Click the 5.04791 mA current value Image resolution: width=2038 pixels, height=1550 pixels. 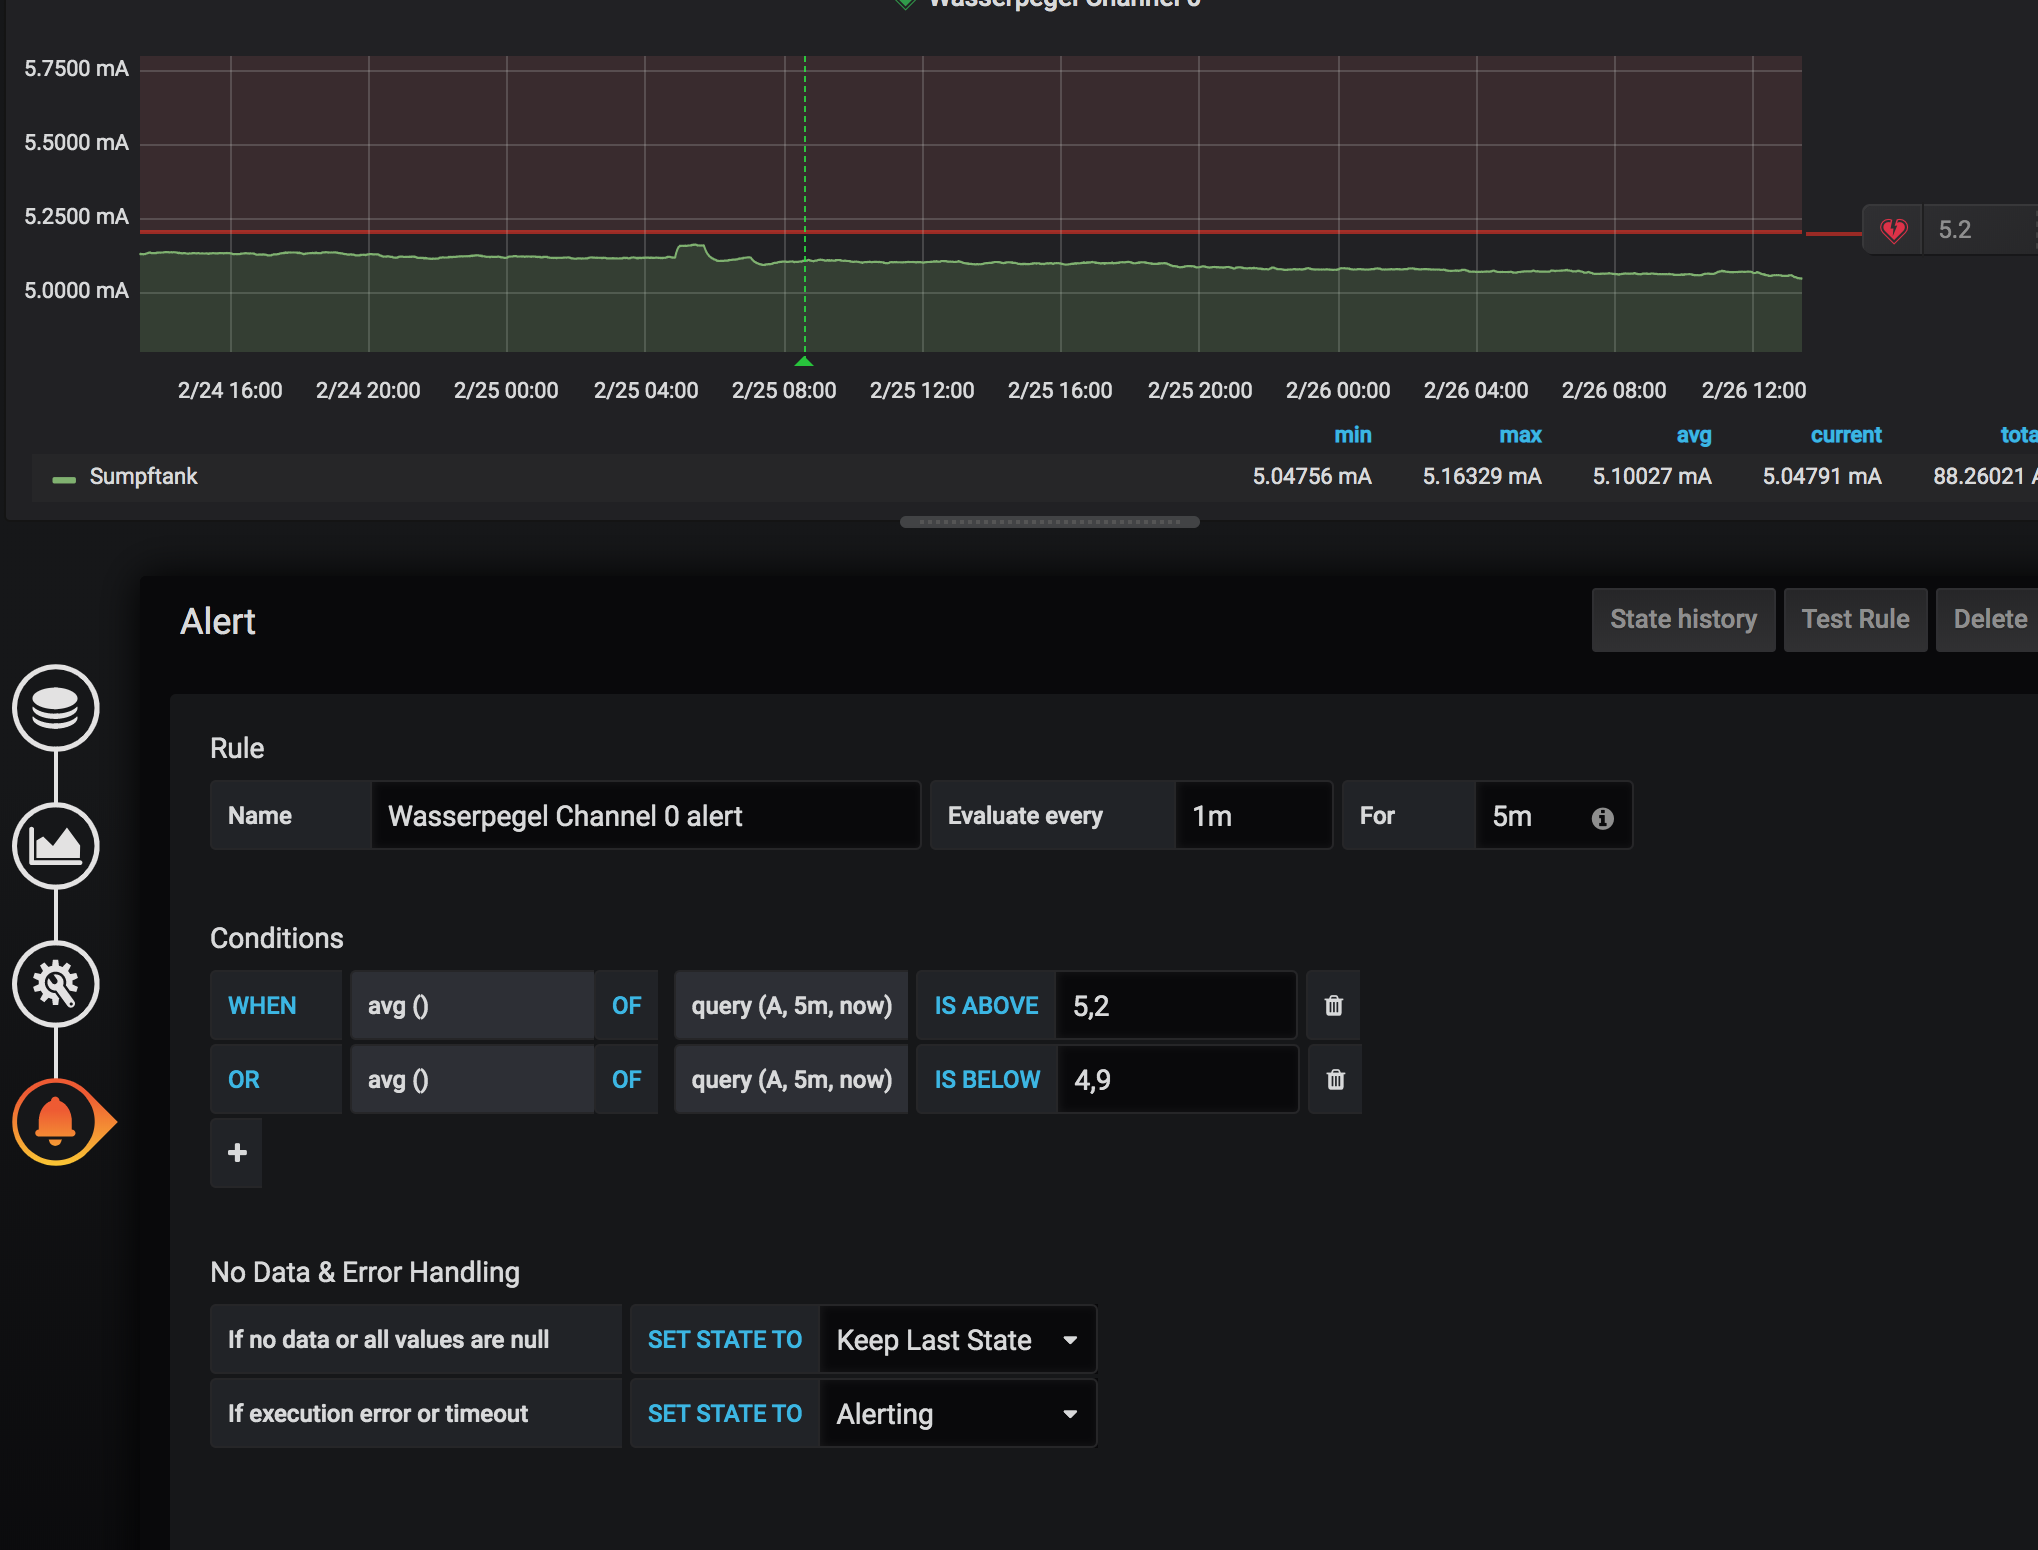[x=1822, y=477]
